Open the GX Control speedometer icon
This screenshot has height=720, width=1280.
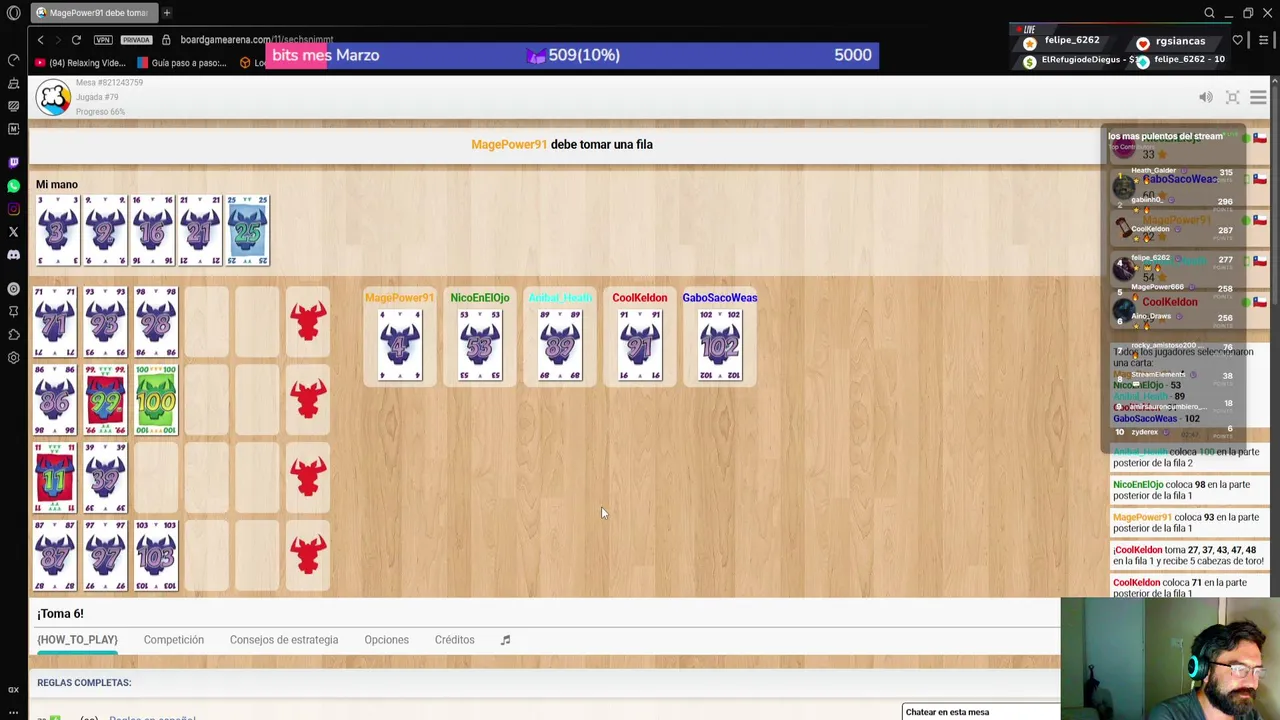point(13,60)
